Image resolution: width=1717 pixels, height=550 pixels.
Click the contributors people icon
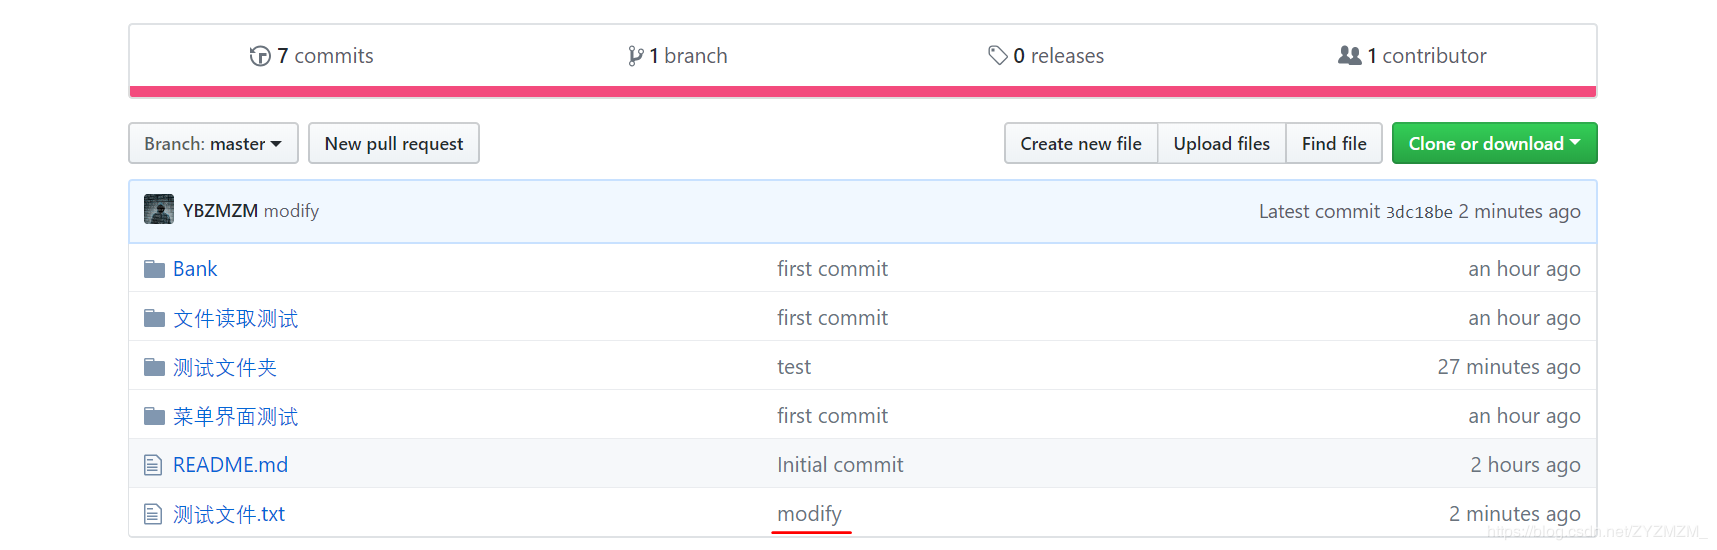click(1349, 56)
